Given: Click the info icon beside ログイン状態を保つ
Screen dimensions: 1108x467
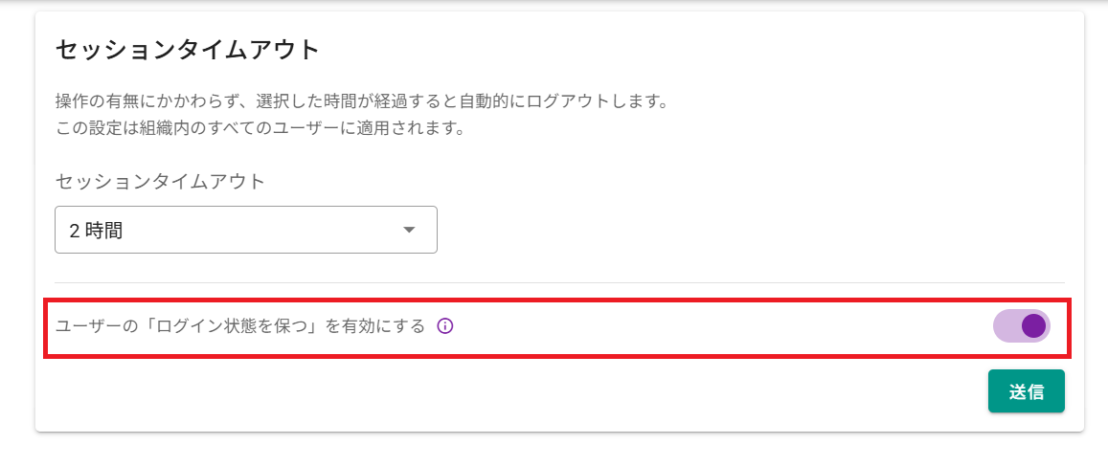Looking at the screenshot, I should (x=446, y=325).
